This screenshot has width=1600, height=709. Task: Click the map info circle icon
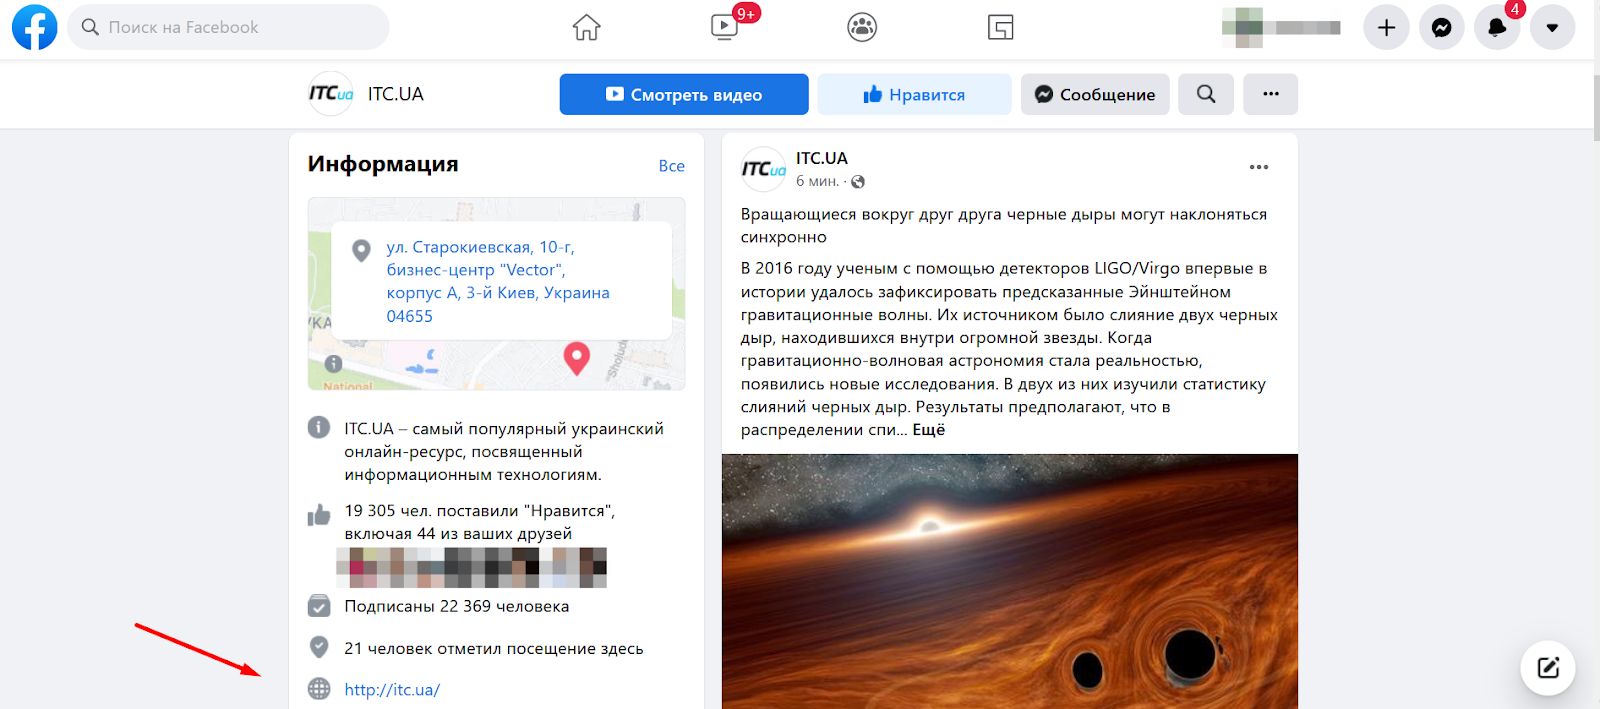point(333,364)
